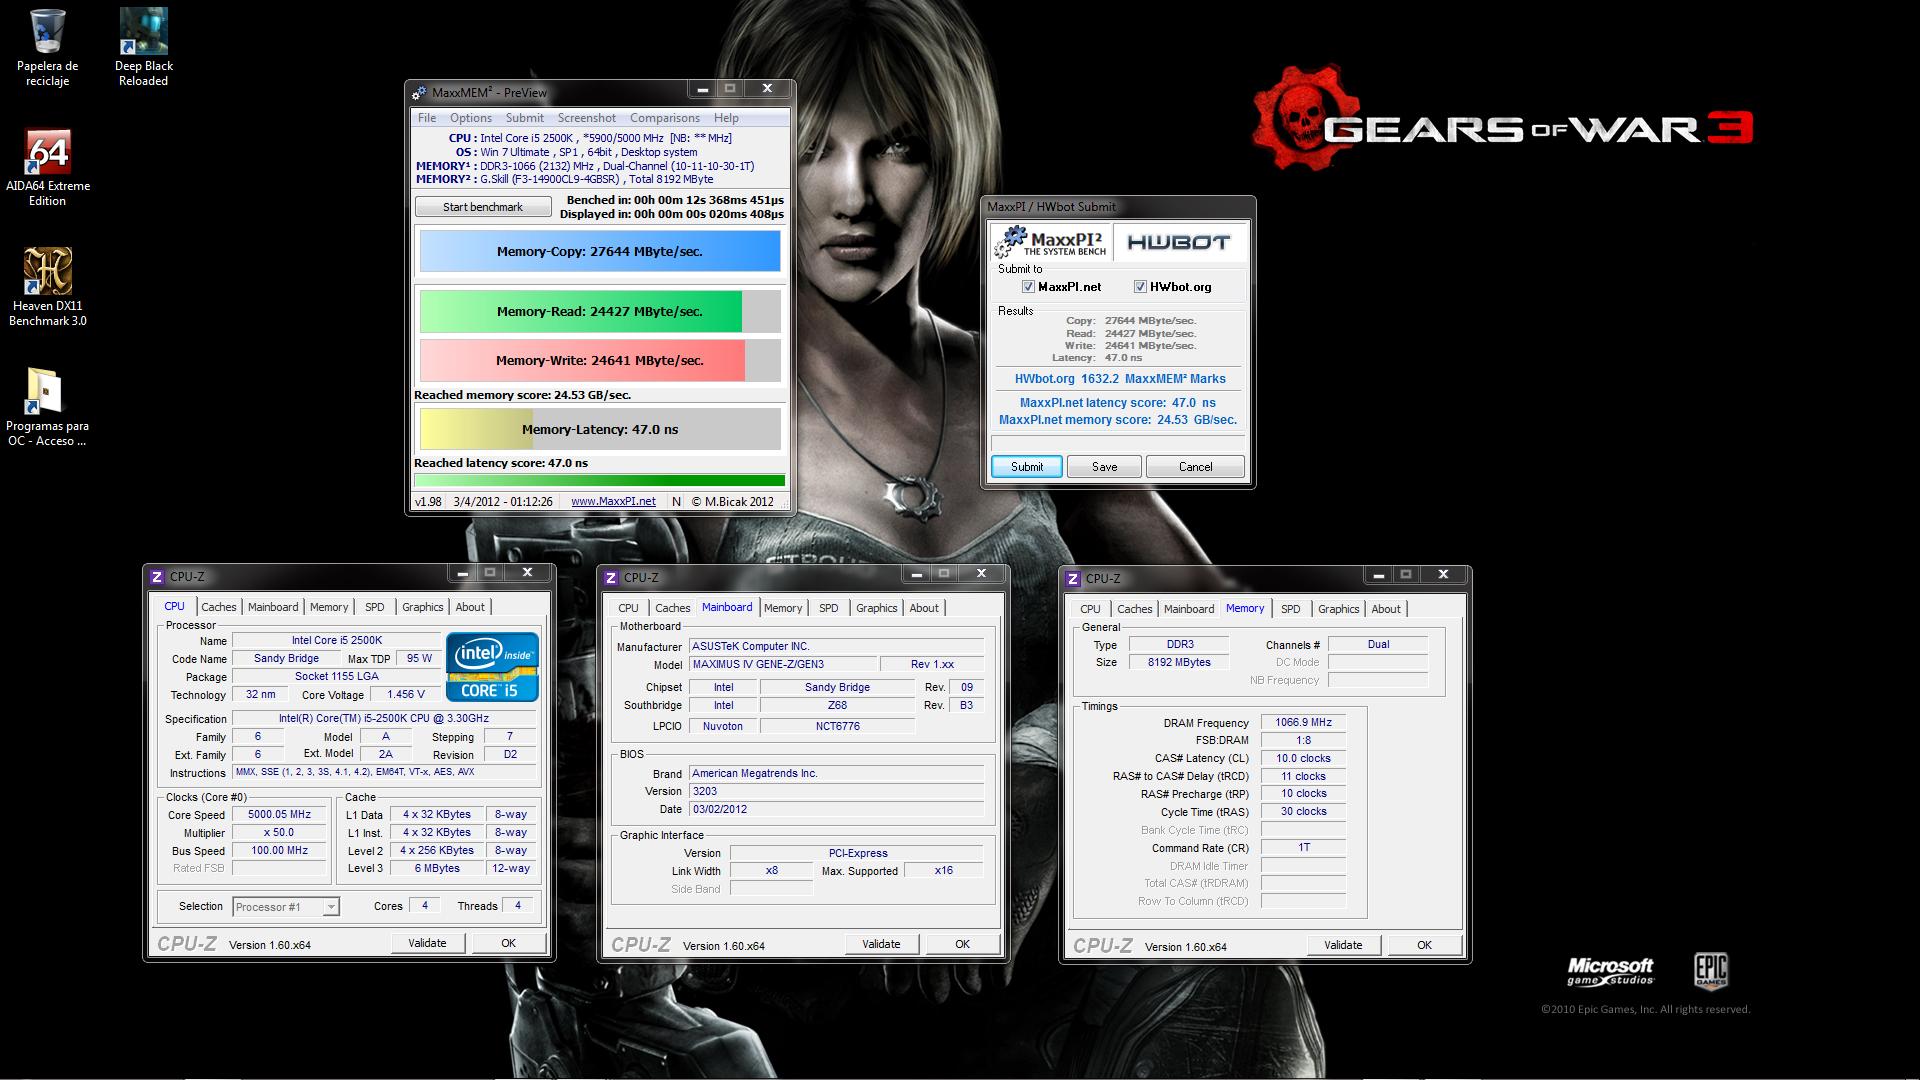
Task: Click the Z icon of the CPU-Z Memory window
Action: [x=1072, y=579]
